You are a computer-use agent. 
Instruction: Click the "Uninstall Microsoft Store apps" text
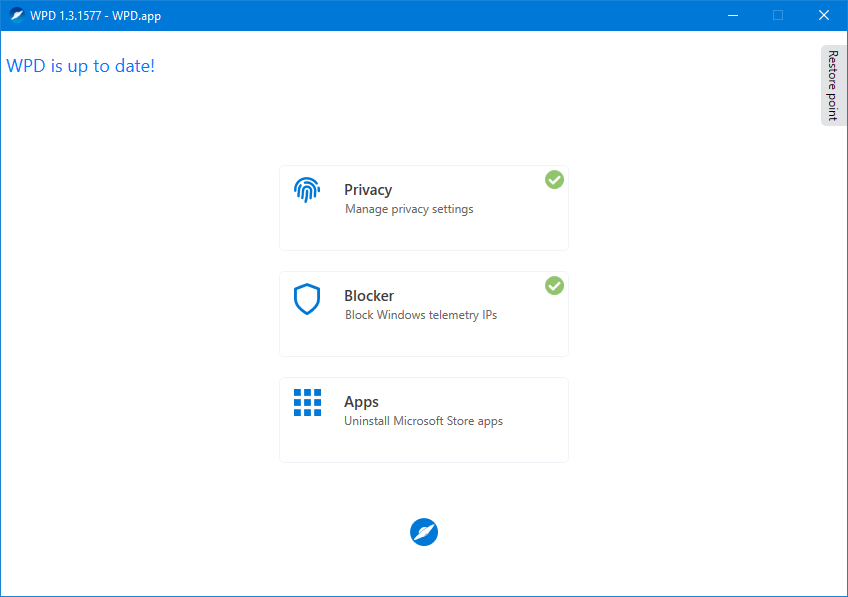click(422, 421)
